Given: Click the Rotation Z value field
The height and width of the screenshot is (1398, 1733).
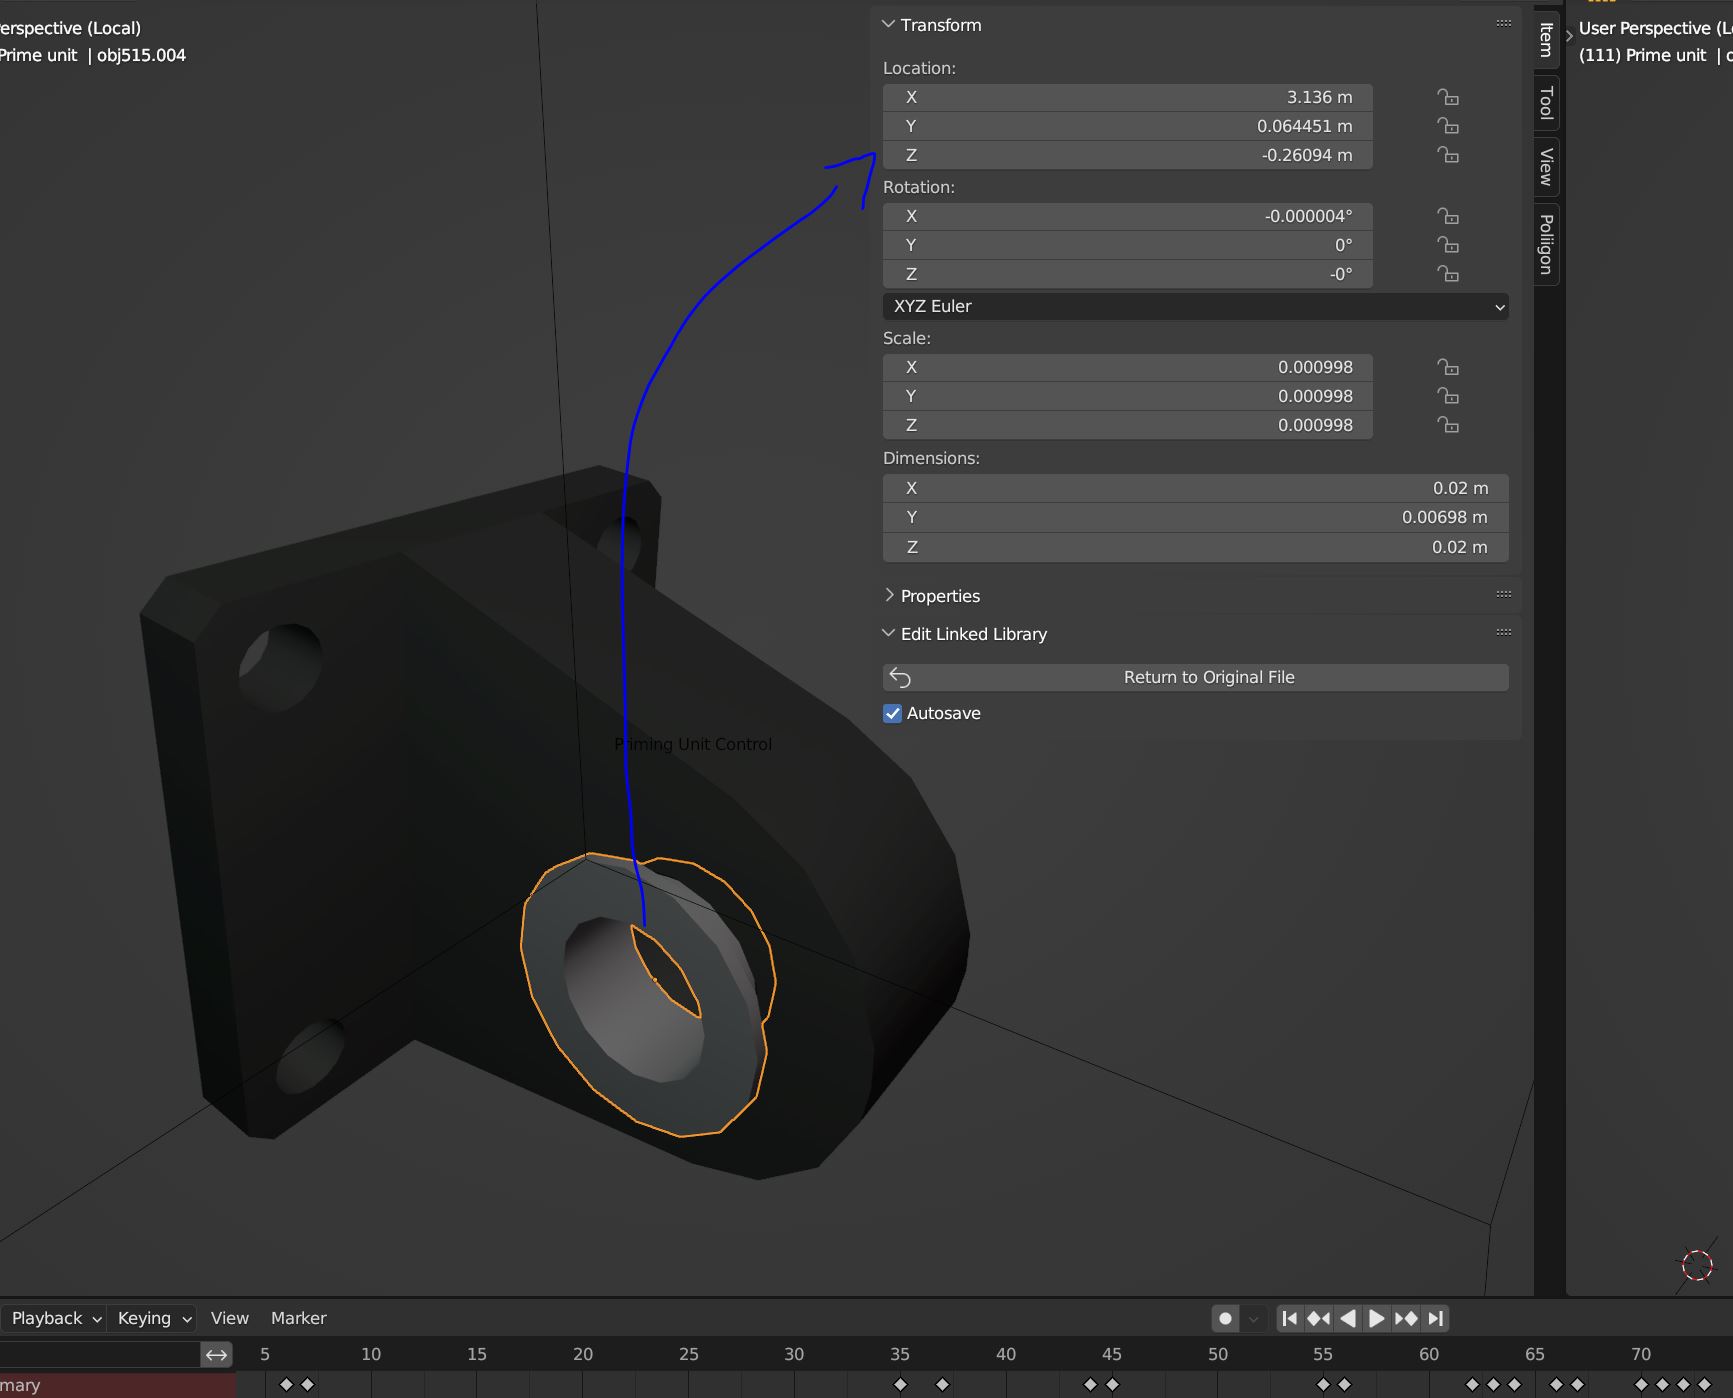Looking at the screenshot, I should point(1127,274).
